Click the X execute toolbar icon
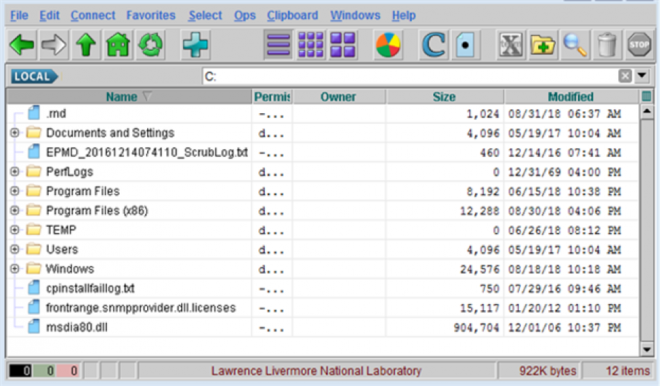 tap(511, 44)
